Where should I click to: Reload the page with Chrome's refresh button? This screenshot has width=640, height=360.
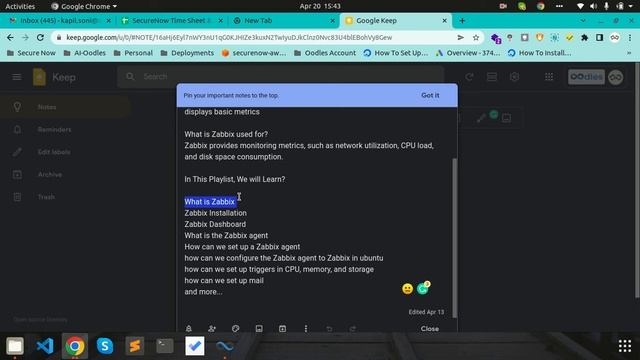(40, 38)
